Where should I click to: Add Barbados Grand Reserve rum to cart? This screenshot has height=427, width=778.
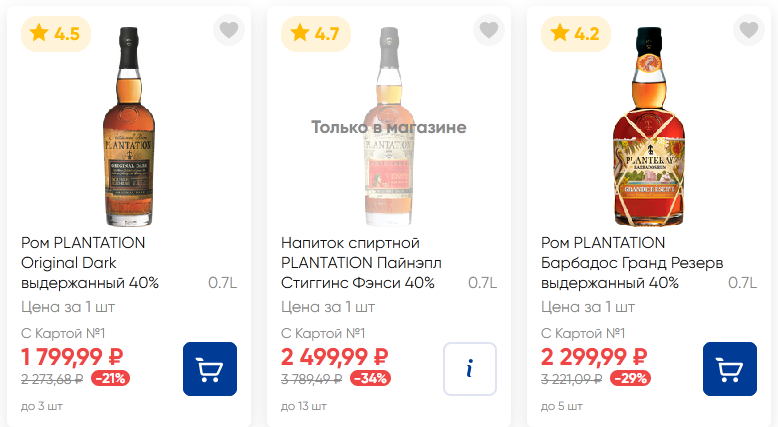pos(730,369)
